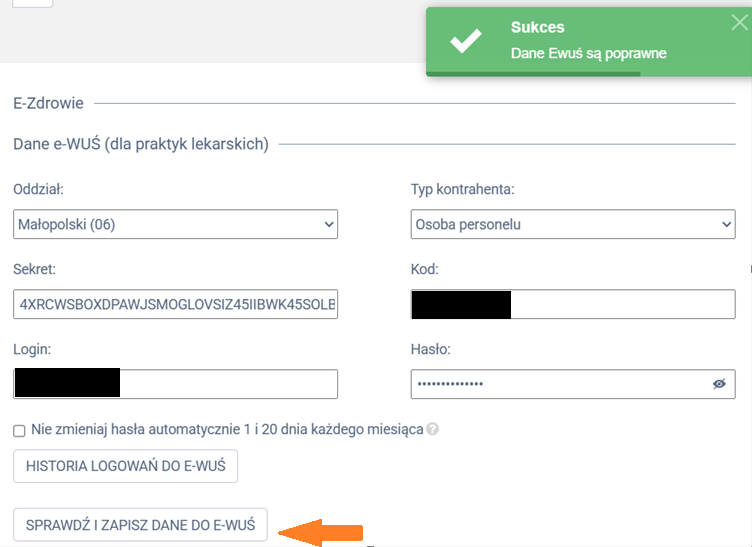
Task: Click the 'Sukces' notification title
Action: (538, 27)
